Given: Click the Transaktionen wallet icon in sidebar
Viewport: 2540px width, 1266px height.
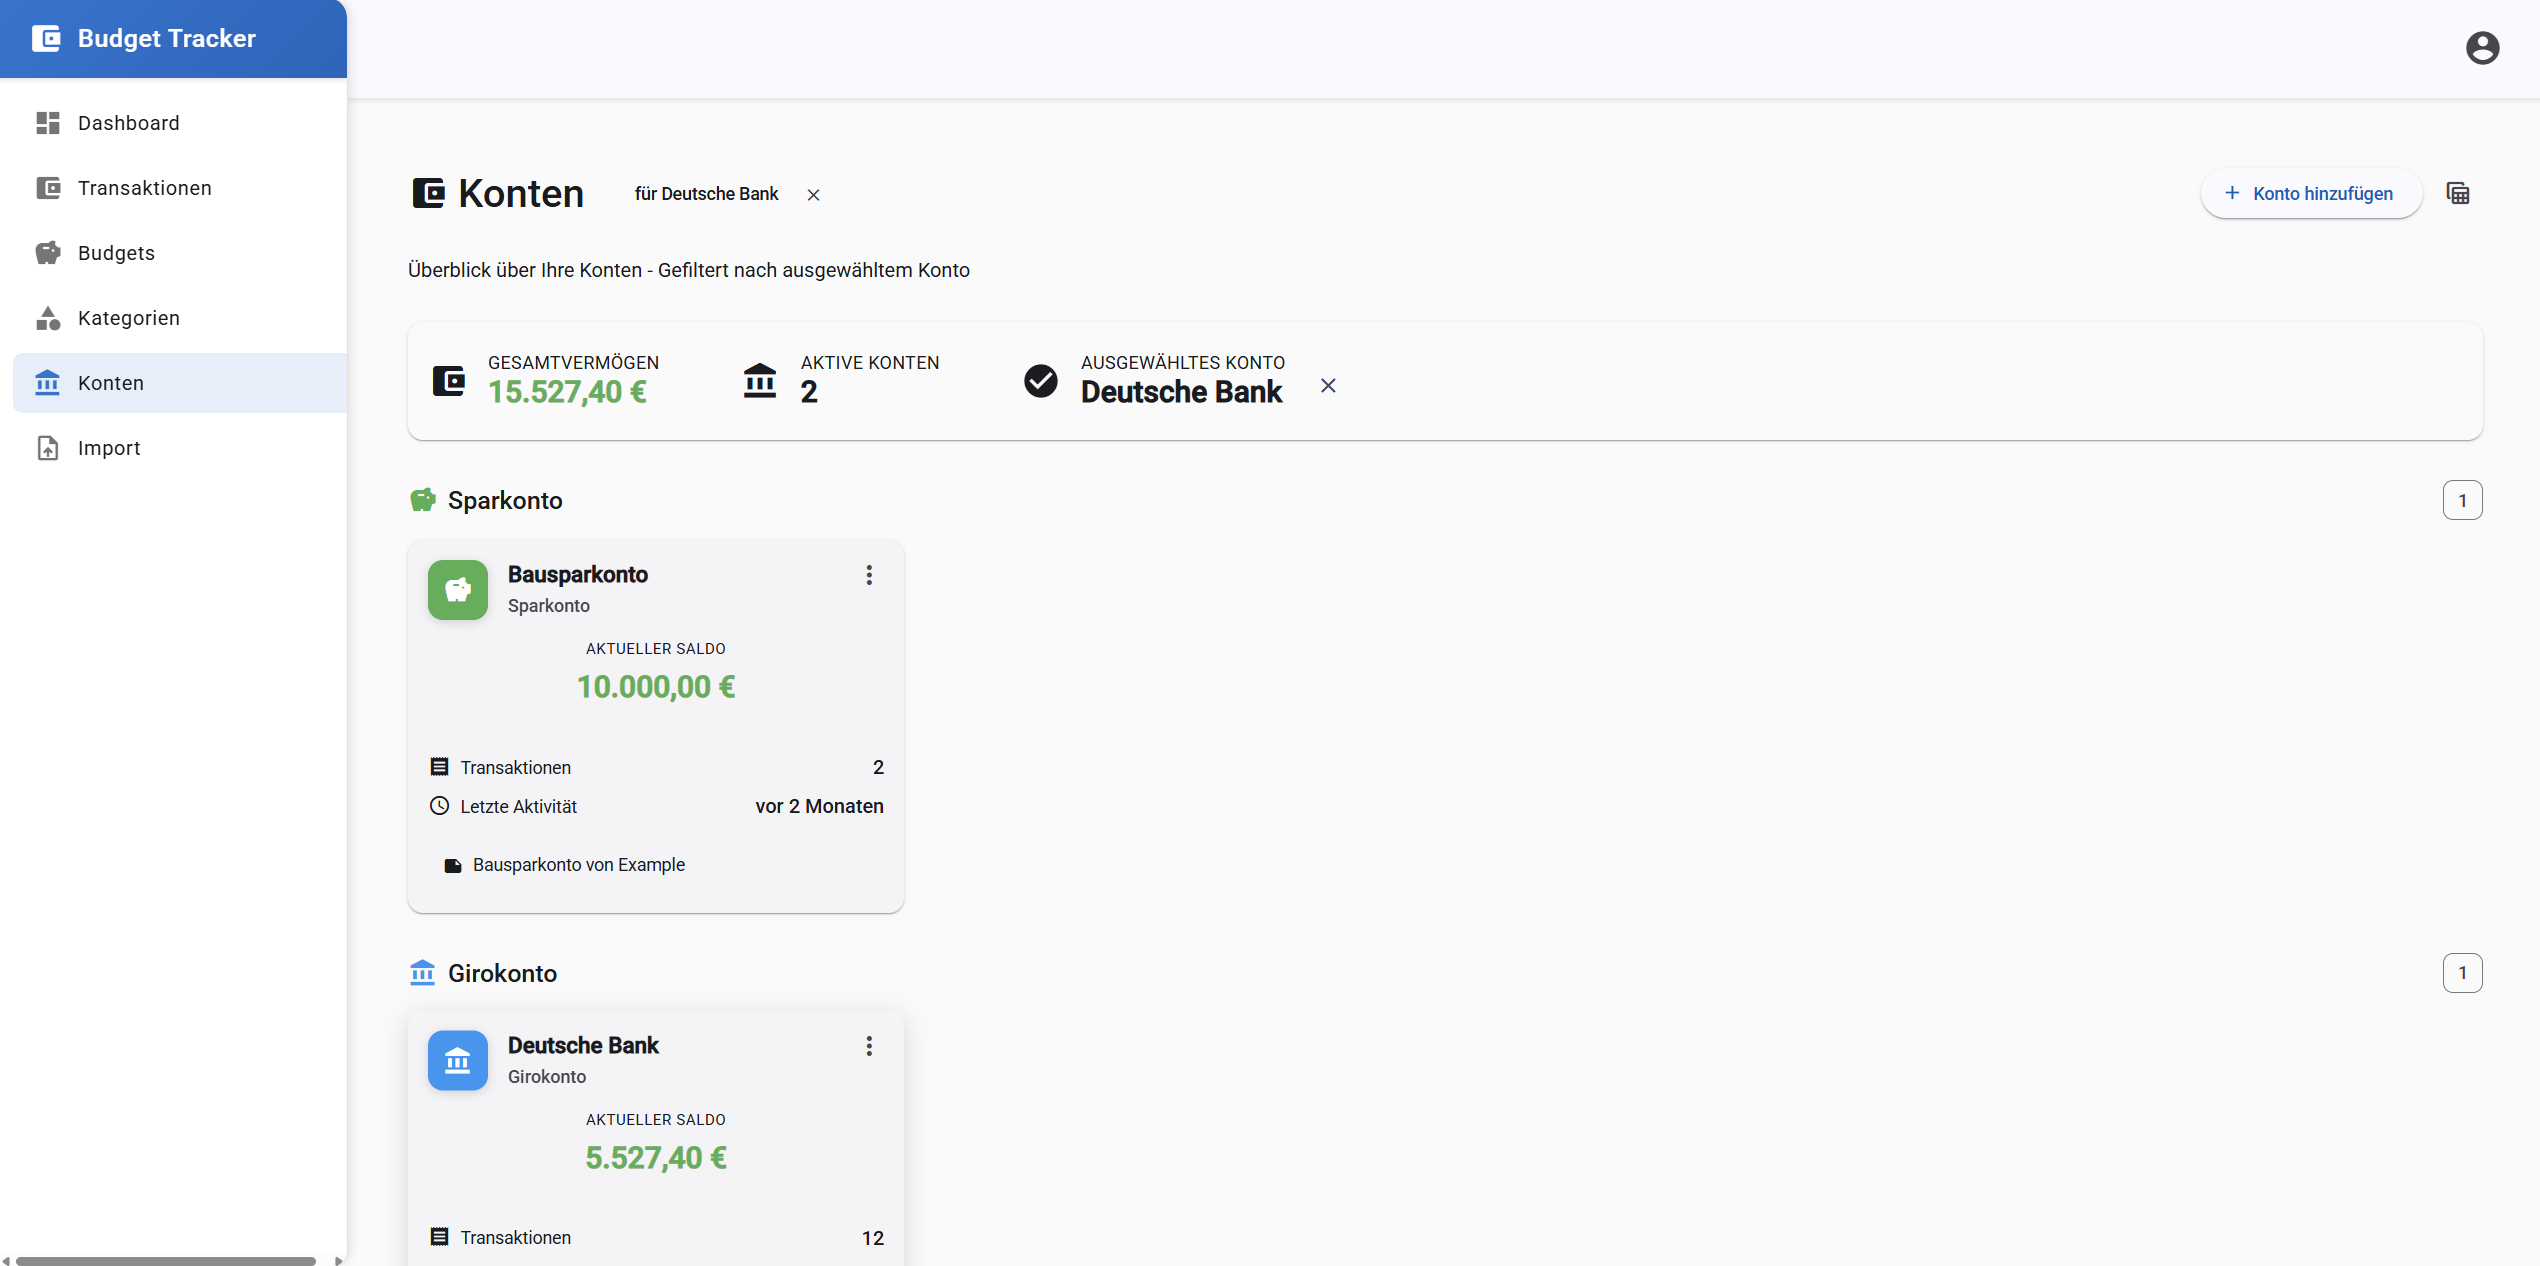Looking at the screenshot, I should (48, 188).
